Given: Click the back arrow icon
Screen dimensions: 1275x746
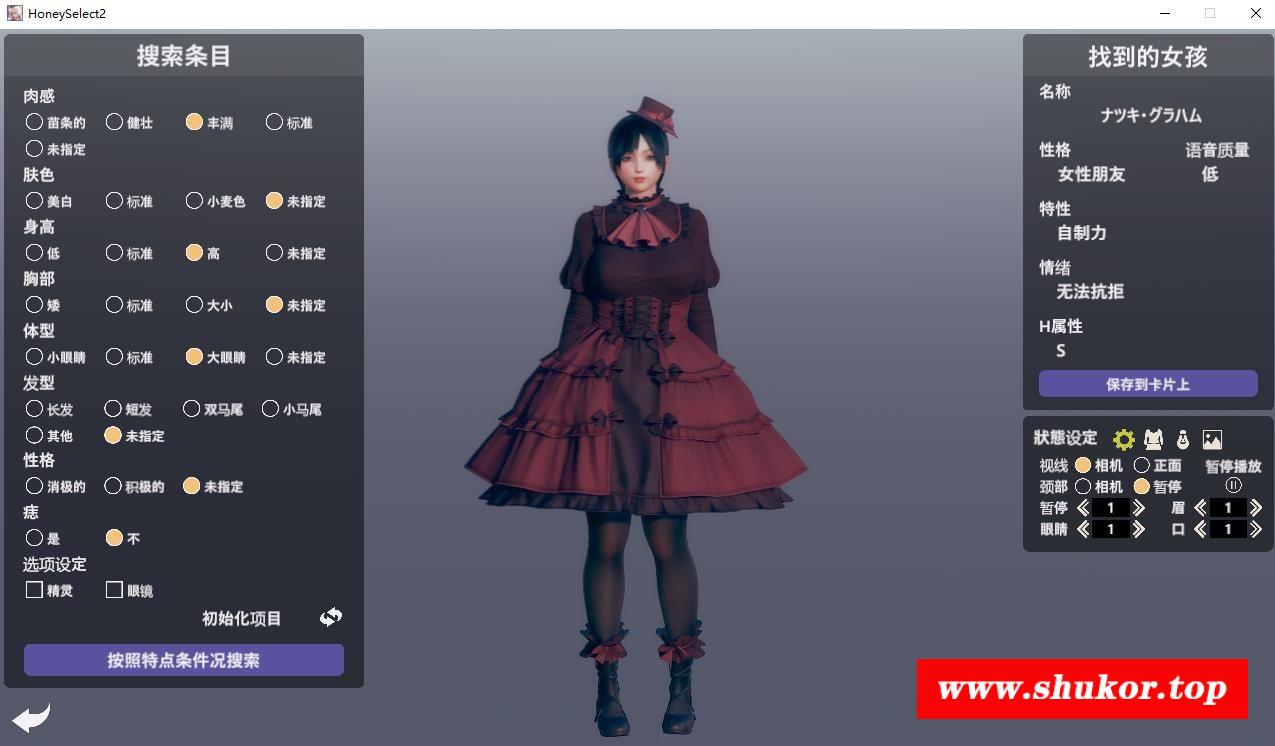Looking at the screenshot, I should tap(31, 717).
